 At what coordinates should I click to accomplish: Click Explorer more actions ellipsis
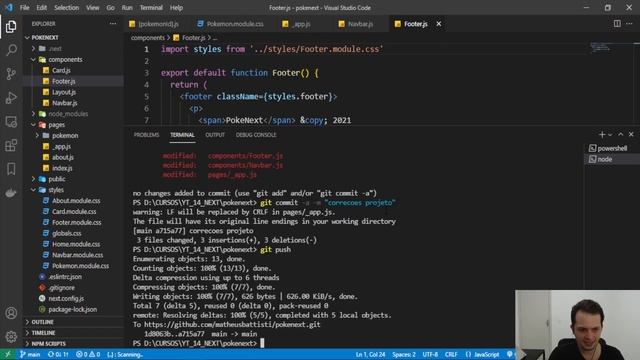coord(113,24)
